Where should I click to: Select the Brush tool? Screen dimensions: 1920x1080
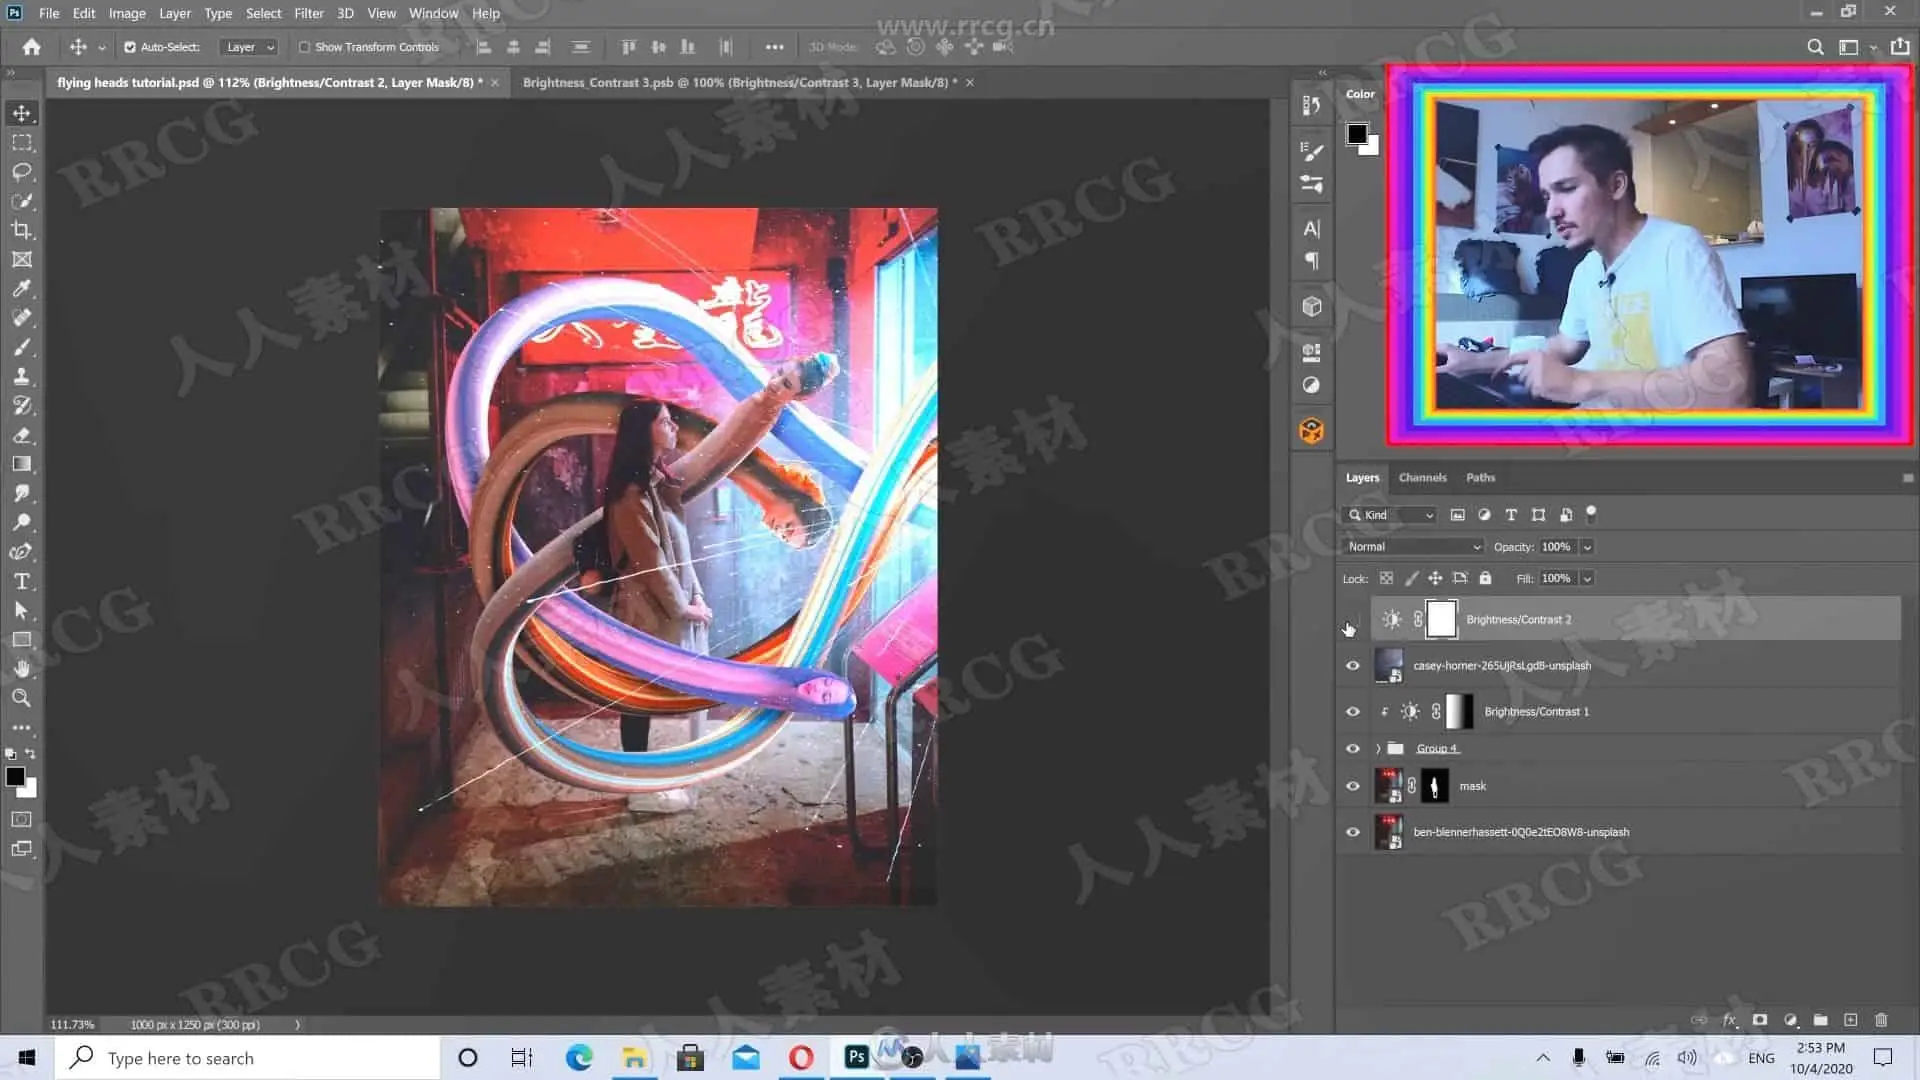pos(22,347)
